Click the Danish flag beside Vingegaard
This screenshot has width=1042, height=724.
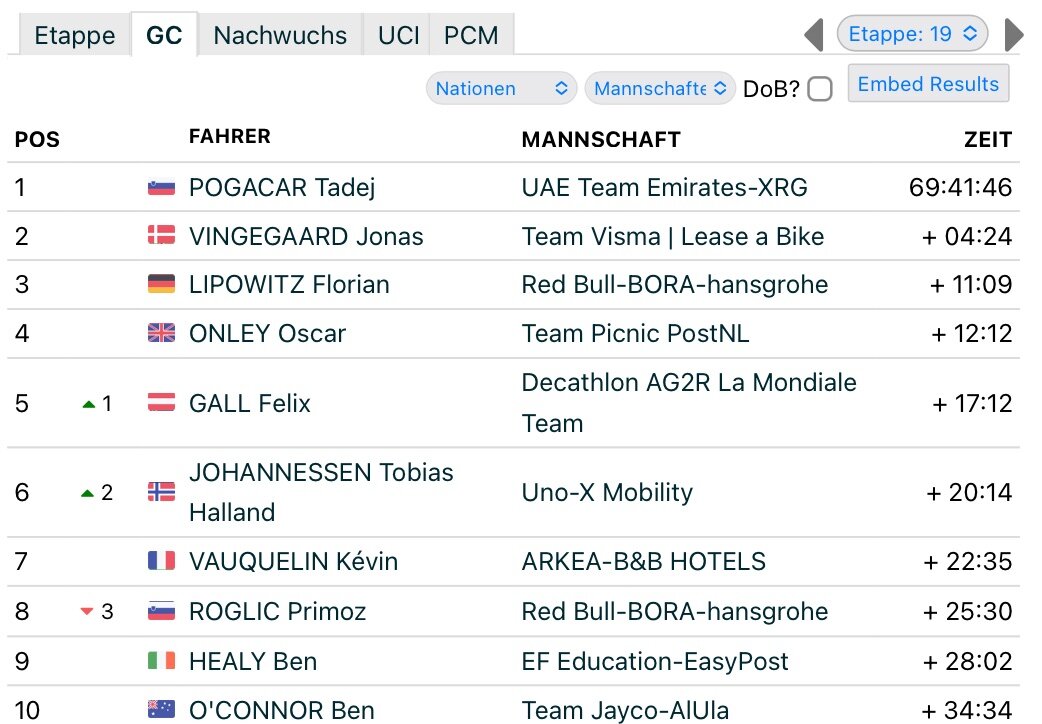tap(161, 236)
